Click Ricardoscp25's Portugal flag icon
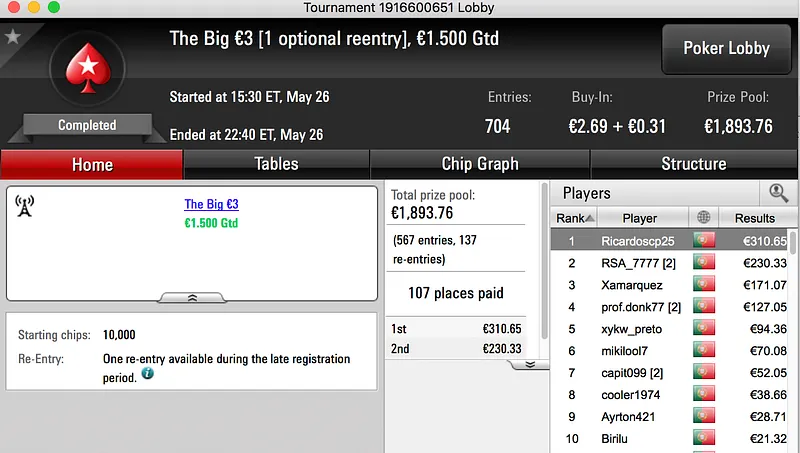 [x=704, y=241]
